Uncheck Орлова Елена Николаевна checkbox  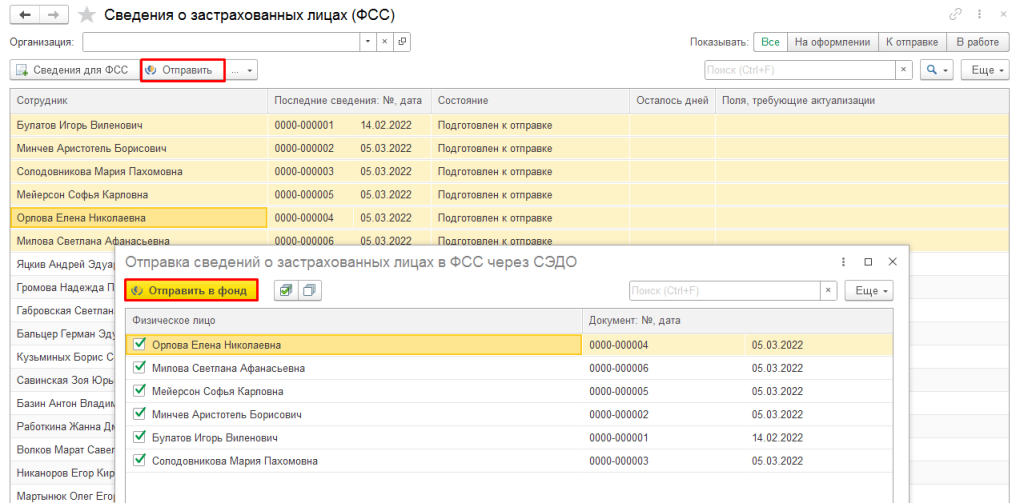[140, 345]
